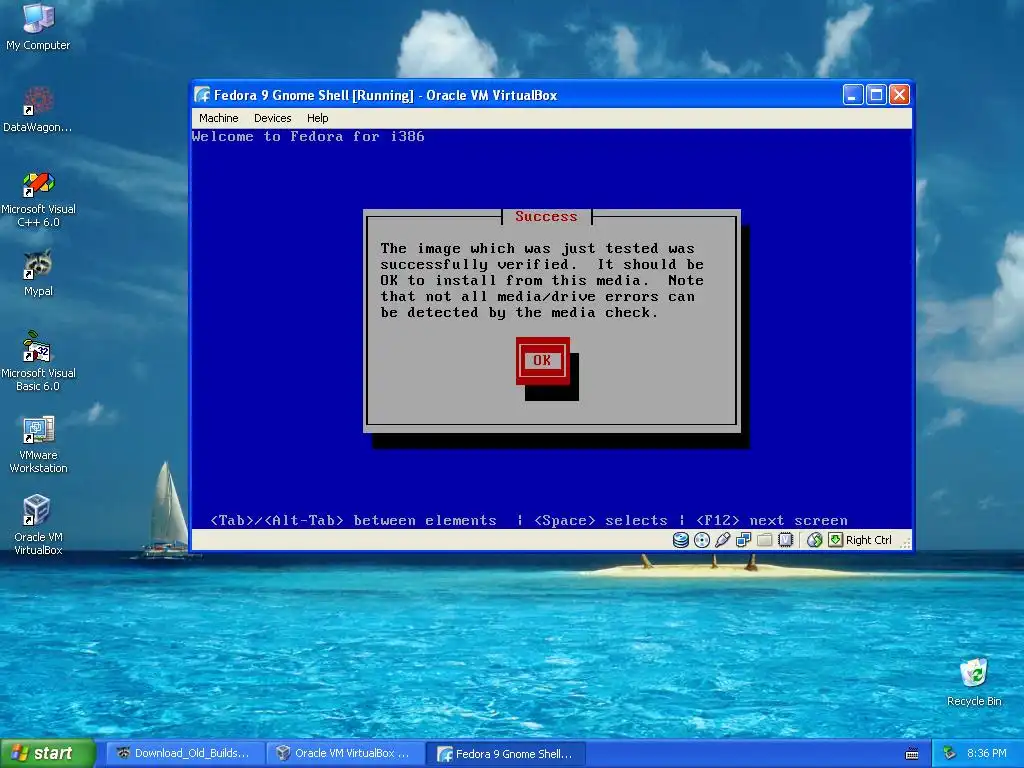This screenshot has width=1024, height=768.
Task: Switch to Oracle VM VirtualBox taskbar window
Action: tap(344, 754)
